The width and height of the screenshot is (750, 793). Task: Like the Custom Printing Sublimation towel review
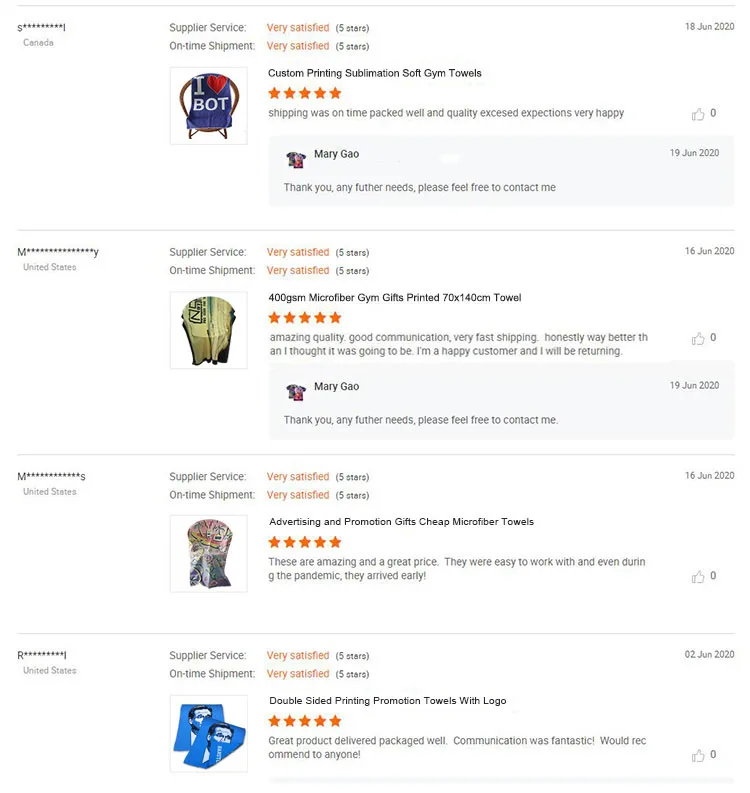(x=698, y=114)
